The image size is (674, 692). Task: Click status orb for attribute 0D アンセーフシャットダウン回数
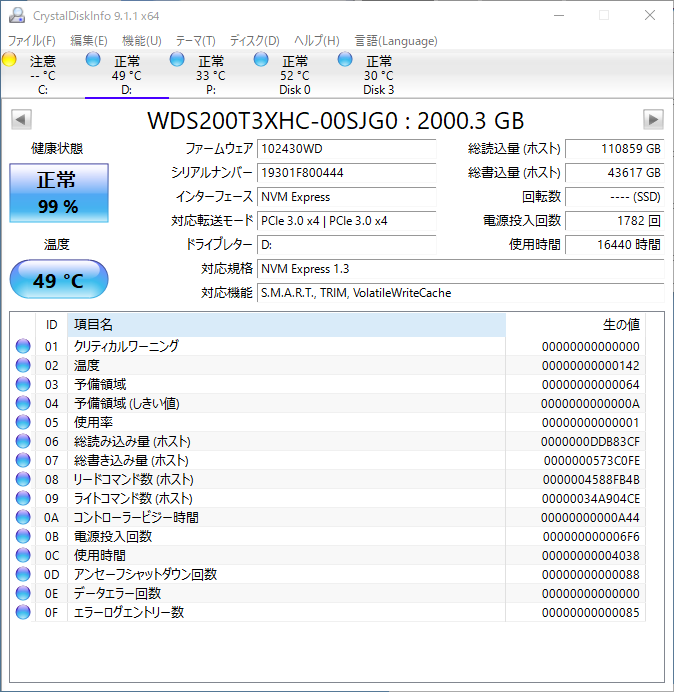23,574
